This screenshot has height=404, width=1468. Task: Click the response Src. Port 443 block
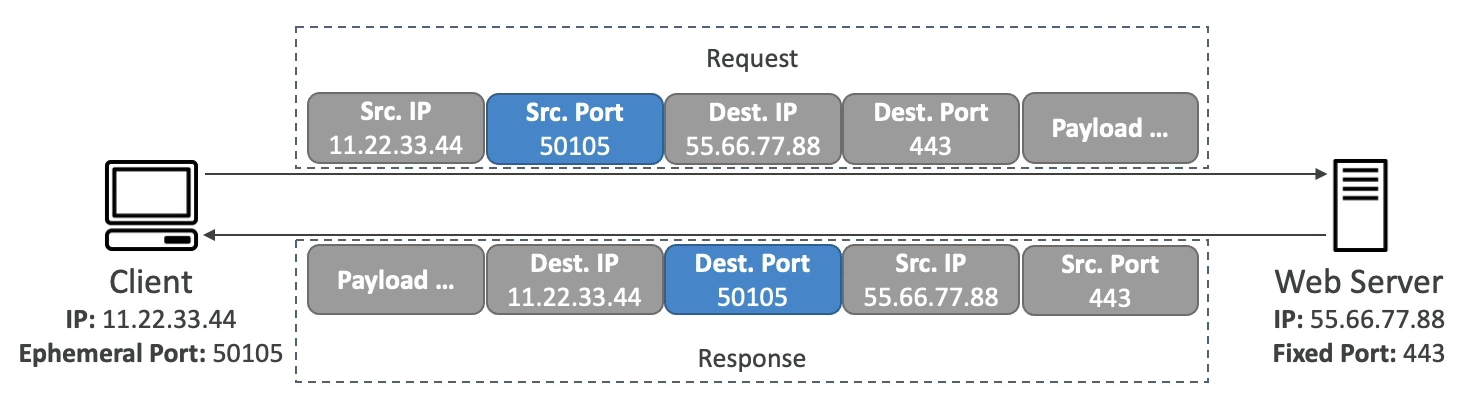click(x=1109, y=281)
